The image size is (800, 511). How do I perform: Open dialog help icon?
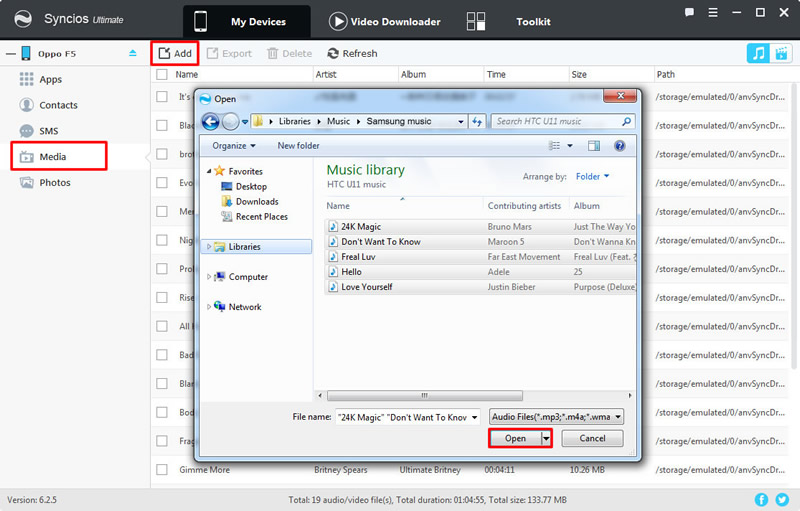619,146
